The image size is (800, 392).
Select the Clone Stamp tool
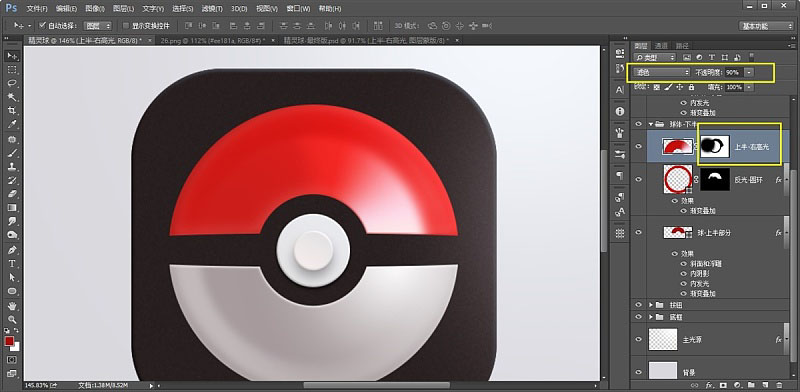coord(12,166)
